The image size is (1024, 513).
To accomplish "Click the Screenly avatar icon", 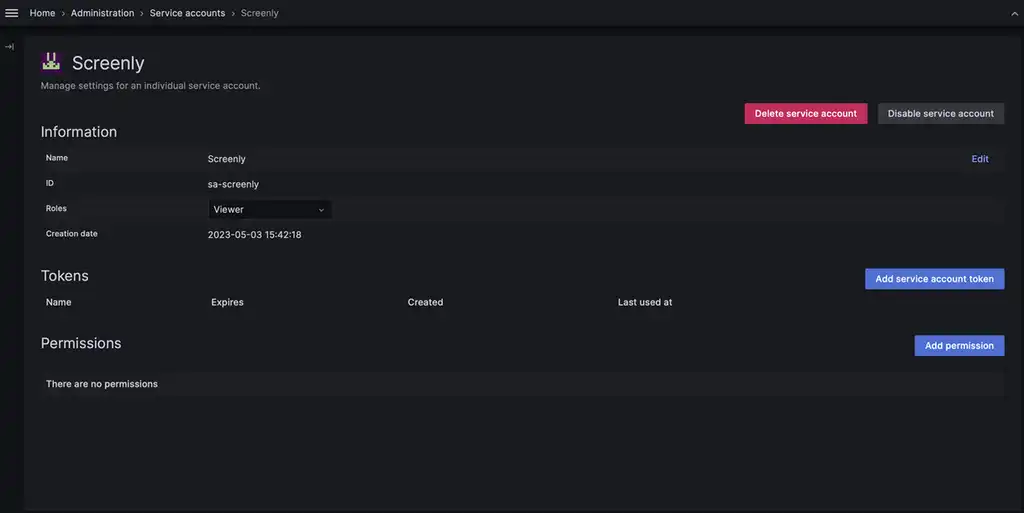I will (x=51, y=62).
